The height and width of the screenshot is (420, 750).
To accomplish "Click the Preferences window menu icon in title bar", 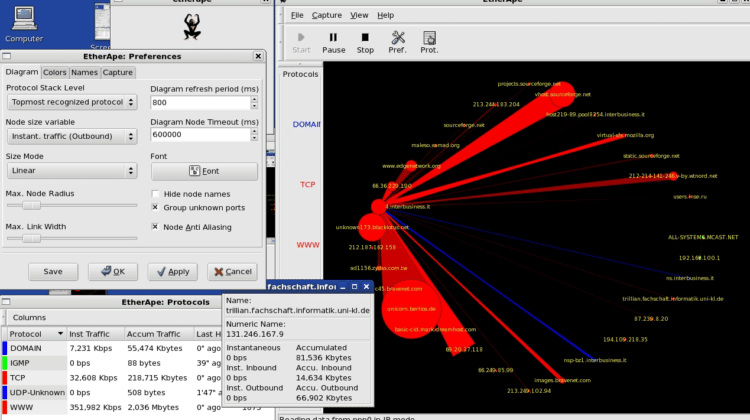I will click(x=7, y=56).
